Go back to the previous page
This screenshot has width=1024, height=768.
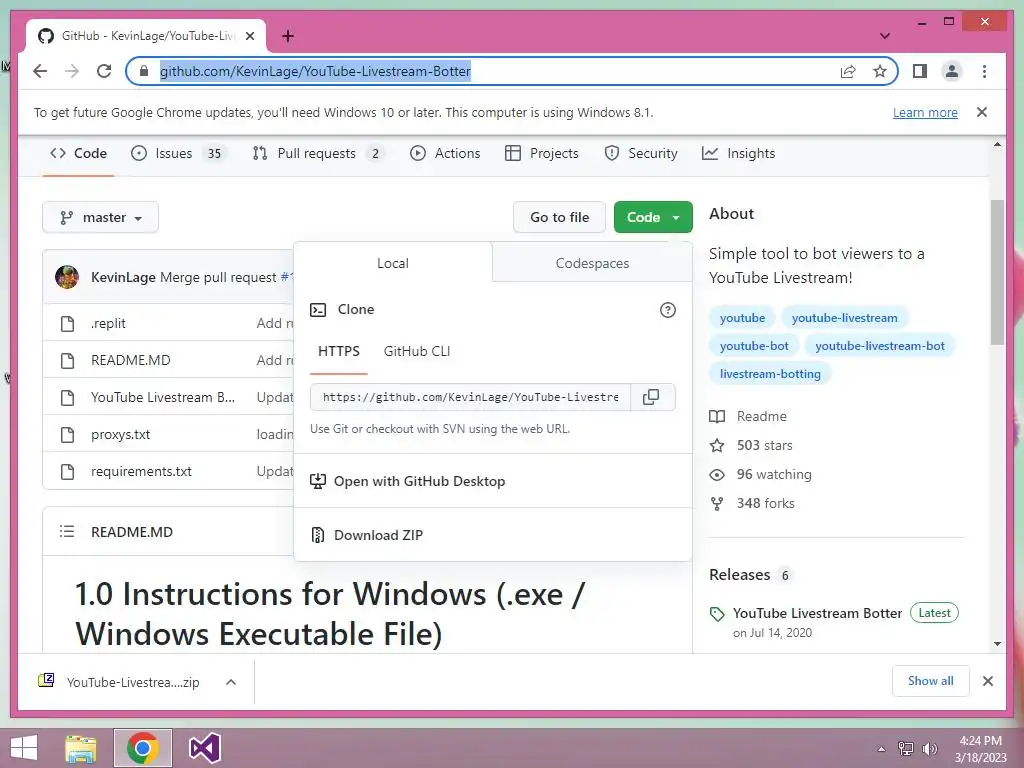pyautogui.click(x=40, y=71)
